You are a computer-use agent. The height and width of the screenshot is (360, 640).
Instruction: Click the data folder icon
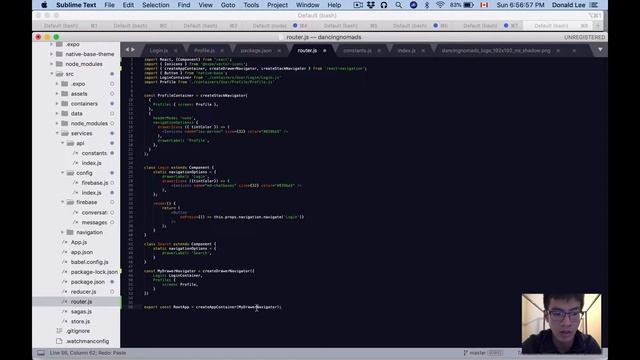[x=64, y=113]
